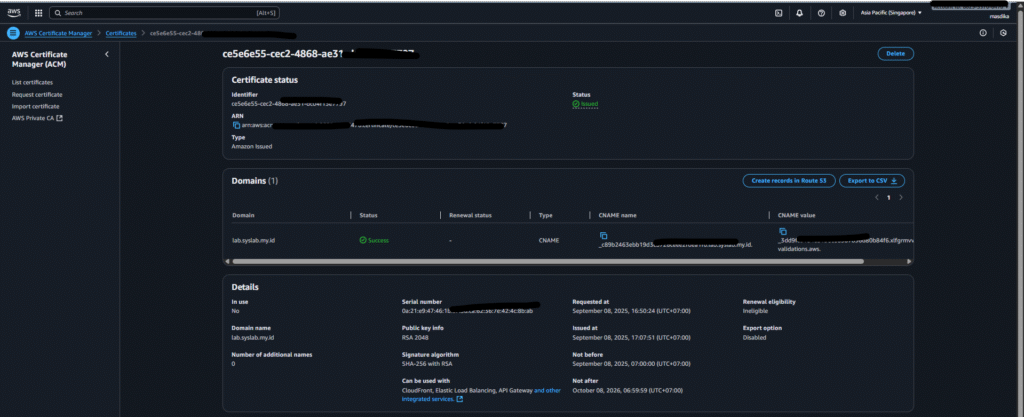The image size is (1024, 417).
Task: Click the 'RSA 2048' public key value
Action: click(x=415, y=337)
